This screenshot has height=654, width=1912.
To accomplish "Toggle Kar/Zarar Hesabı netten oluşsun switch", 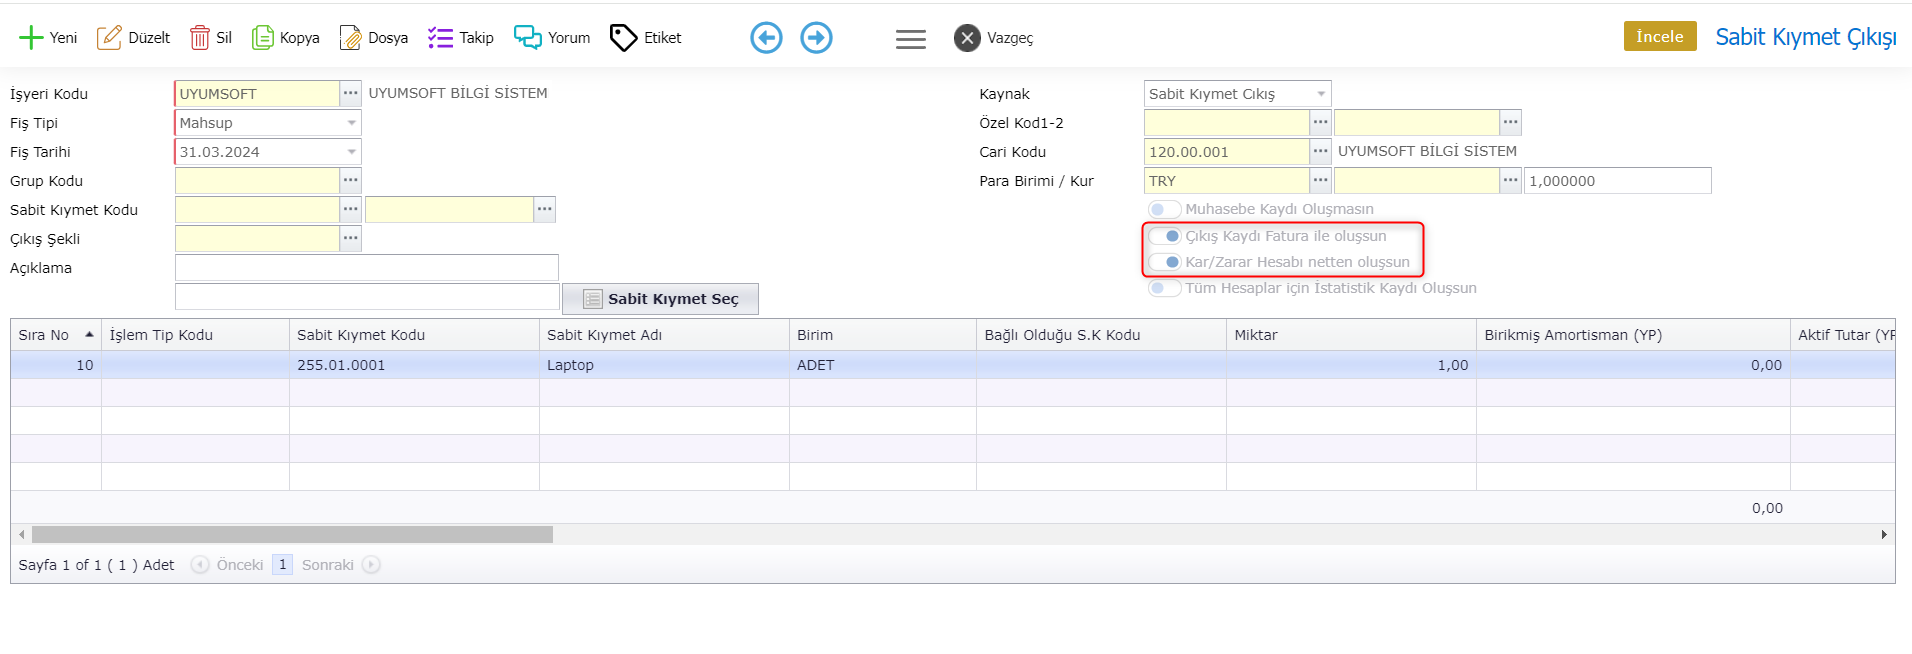I will 1164,262.
